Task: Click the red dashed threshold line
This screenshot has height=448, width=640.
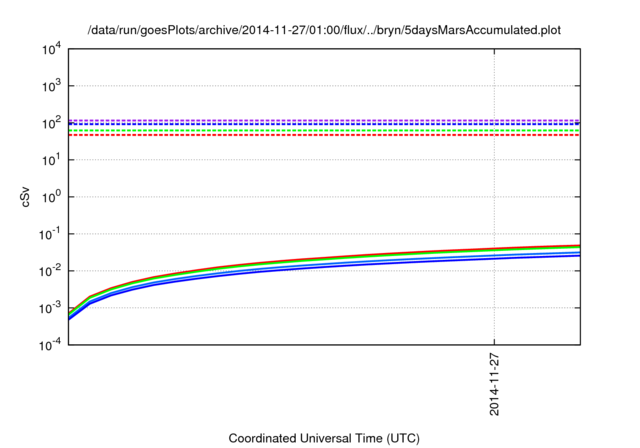Action: click(x=324, y=135)
